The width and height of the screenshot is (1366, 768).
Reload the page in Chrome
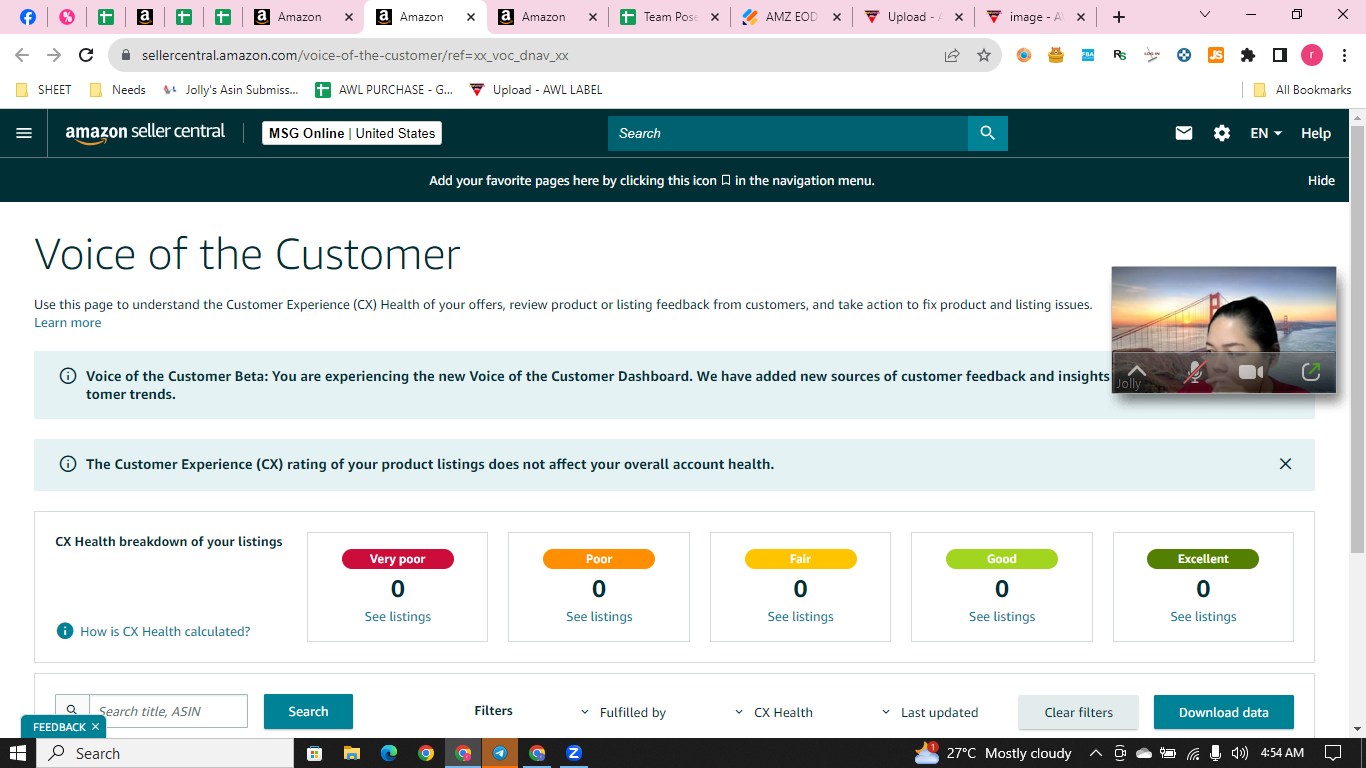86,56
